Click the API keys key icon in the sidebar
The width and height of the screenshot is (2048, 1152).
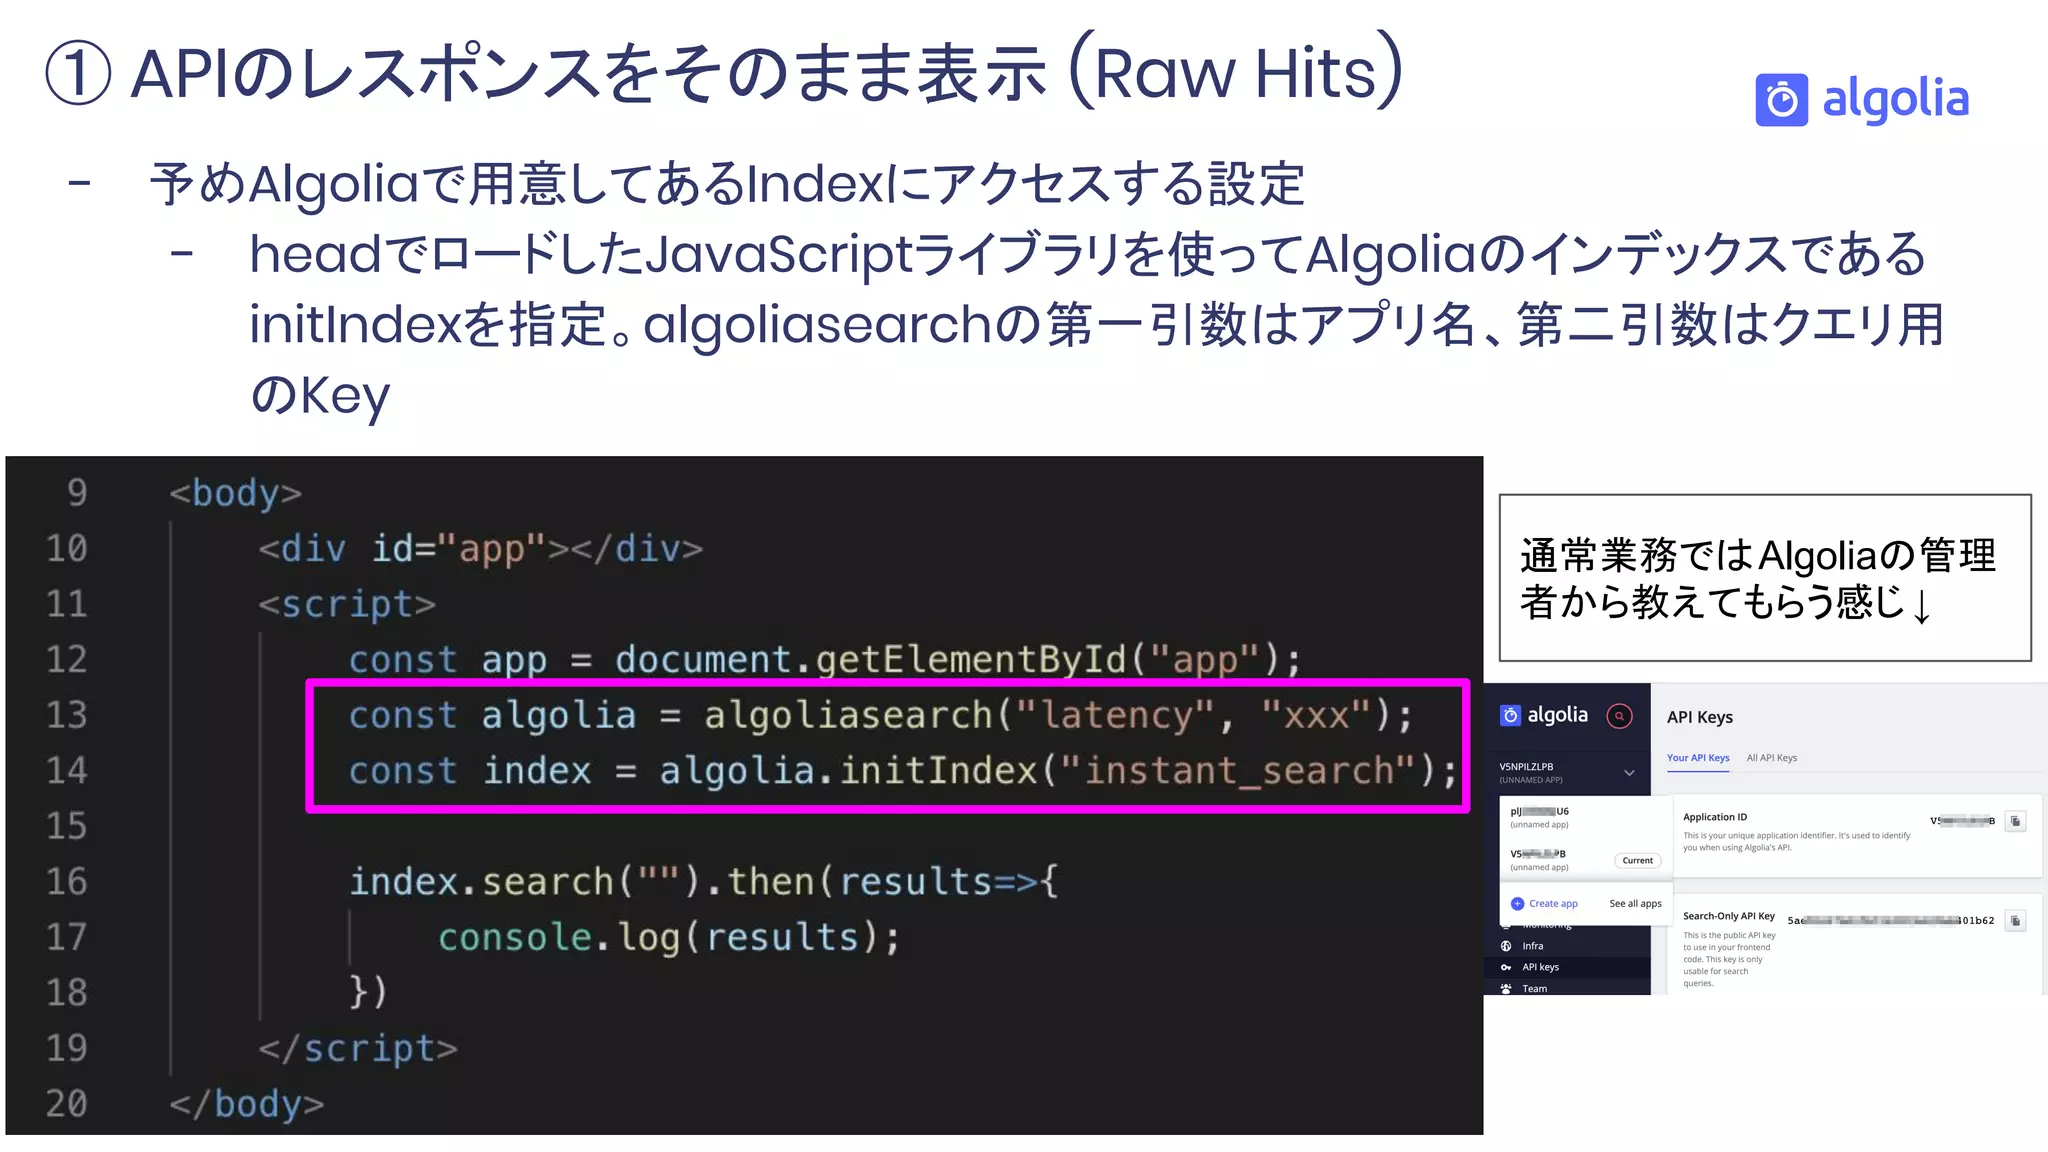pyautogui.click(x=1506, y=967)
